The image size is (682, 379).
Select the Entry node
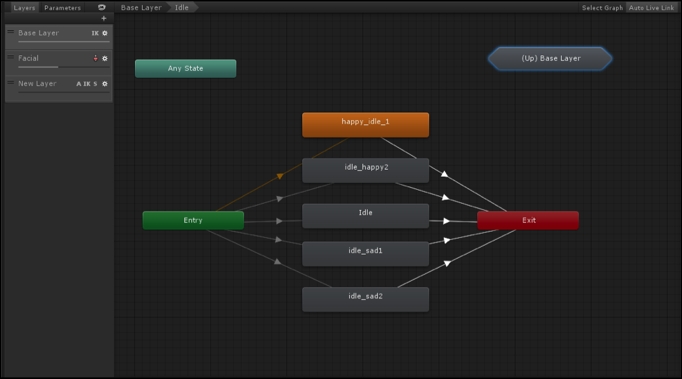point(193,220)
